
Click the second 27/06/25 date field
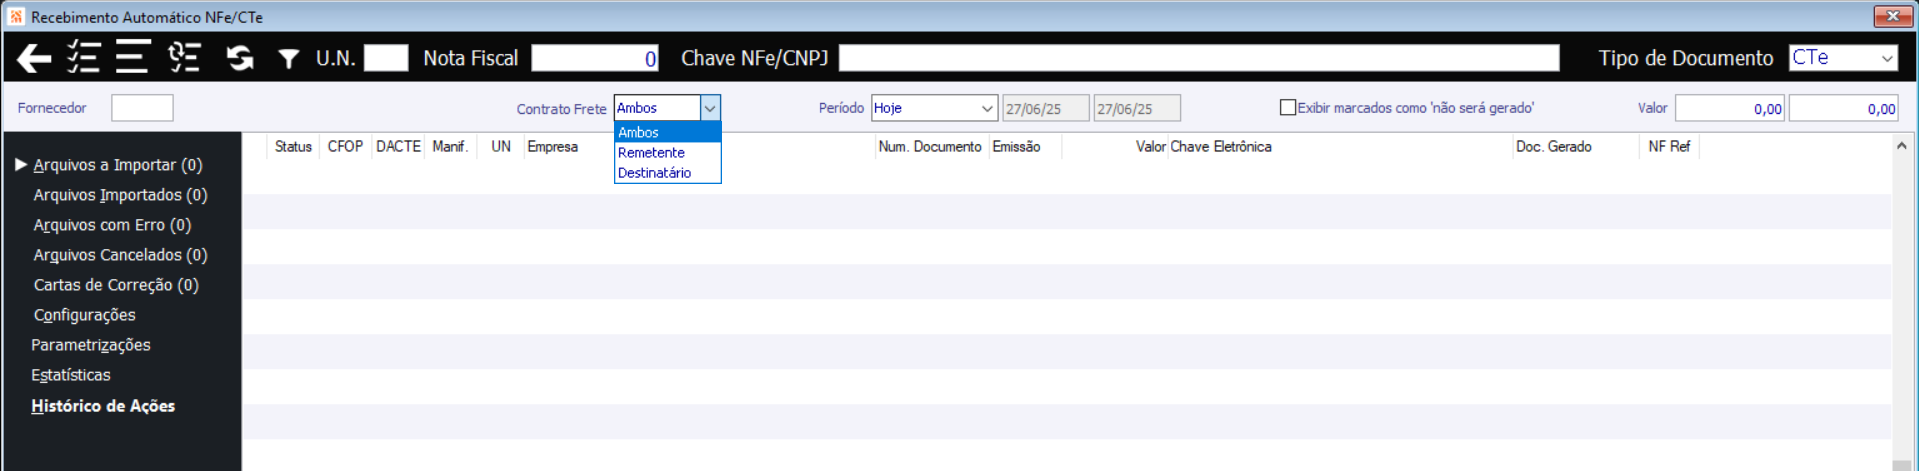click(x=1137, y=108)
